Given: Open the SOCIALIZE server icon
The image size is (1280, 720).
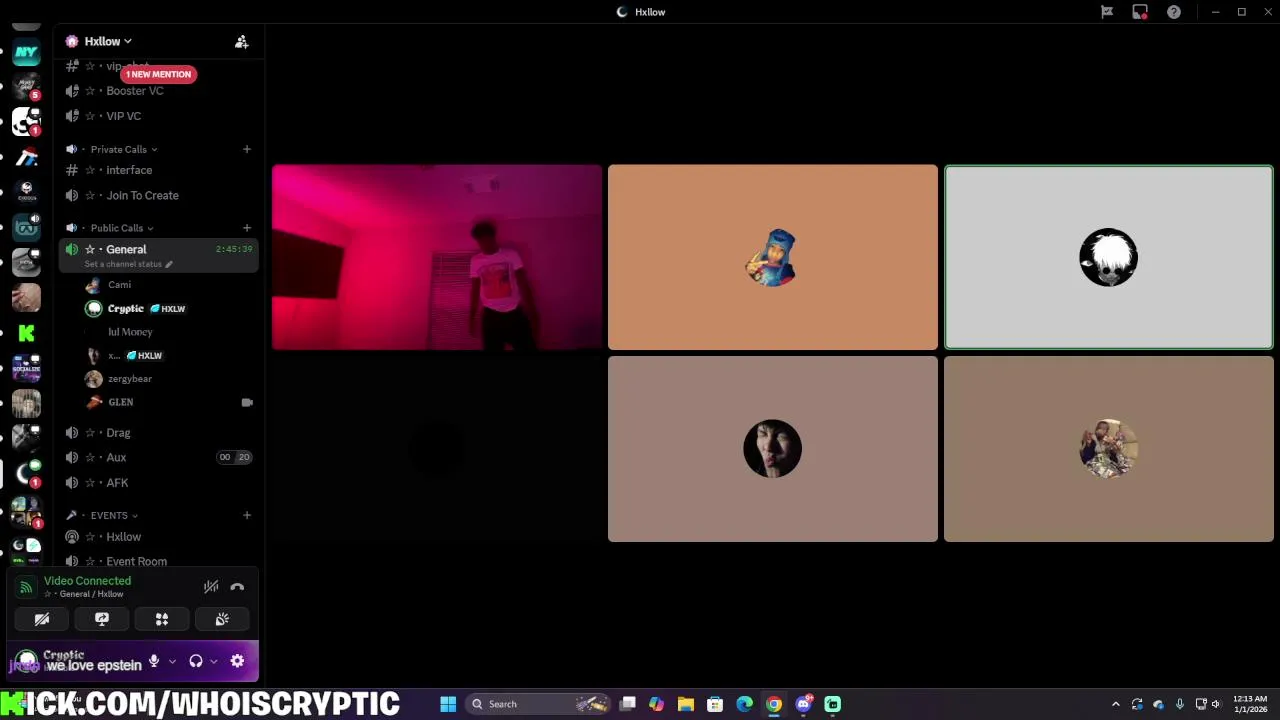Looking at the screenshot, I should tap(26, 368).
